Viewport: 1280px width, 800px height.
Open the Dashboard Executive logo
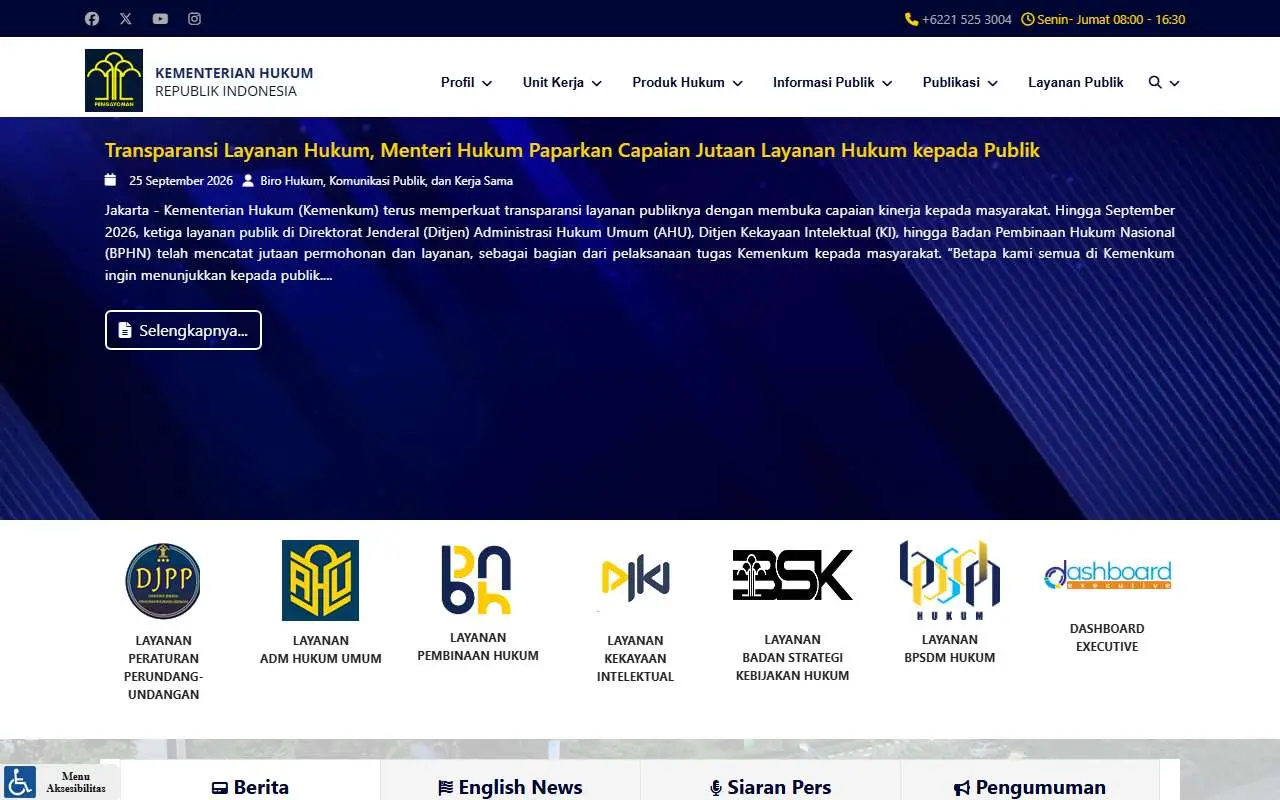pos(1107,575)
